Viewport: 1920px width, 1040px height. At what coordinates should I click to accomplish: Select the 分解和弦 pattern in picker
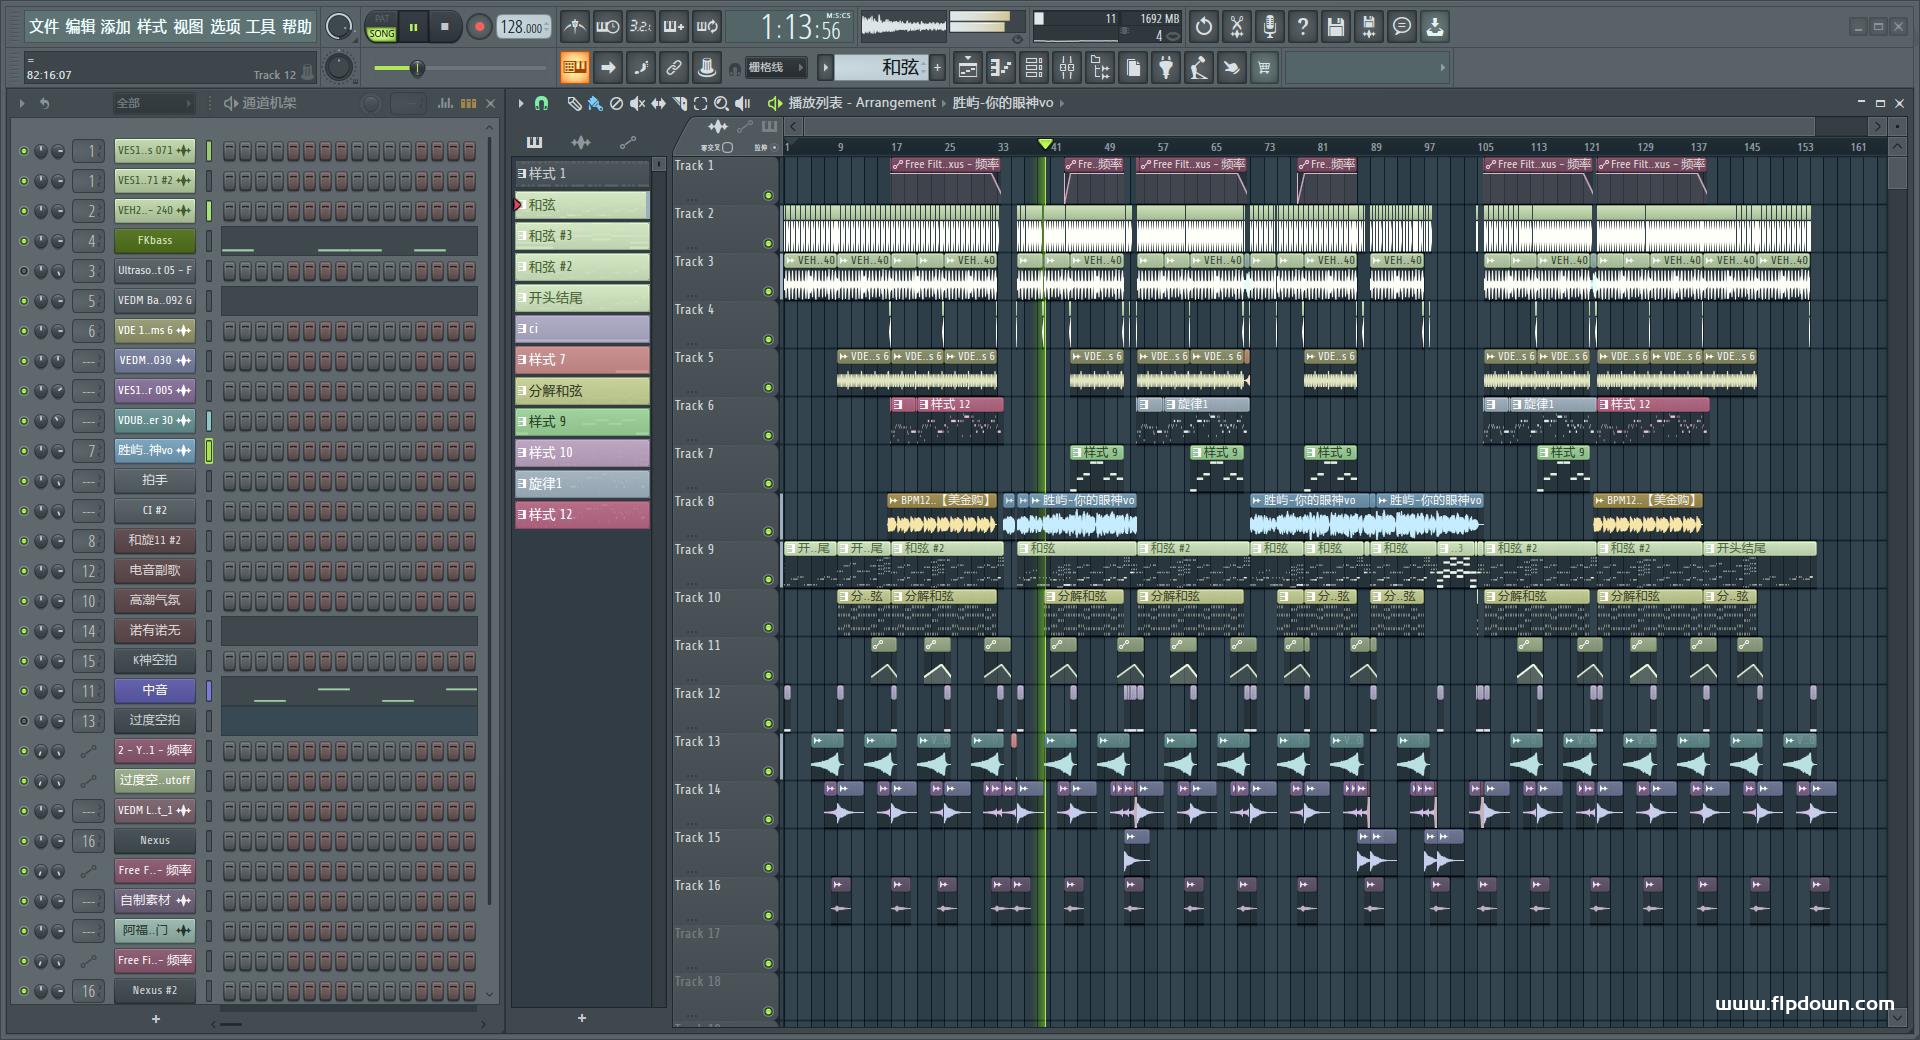point(582,391)
